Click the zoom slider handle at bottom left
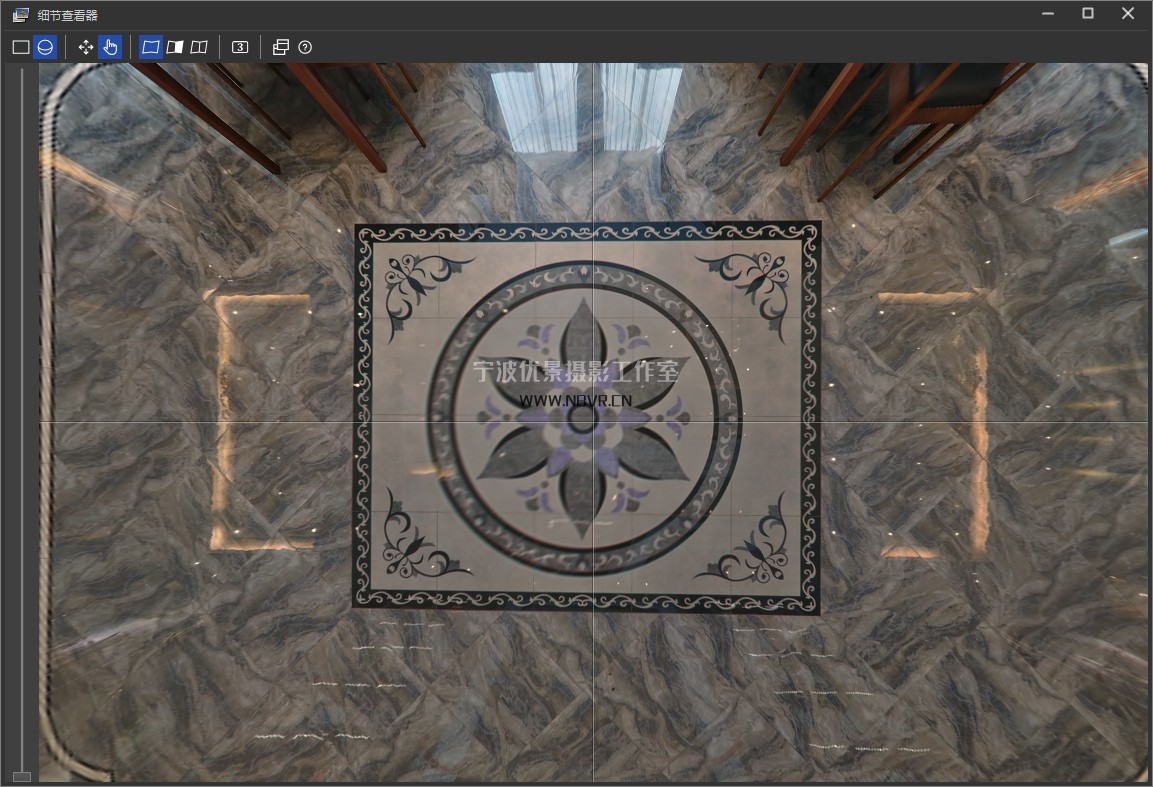 coord(21,776)
